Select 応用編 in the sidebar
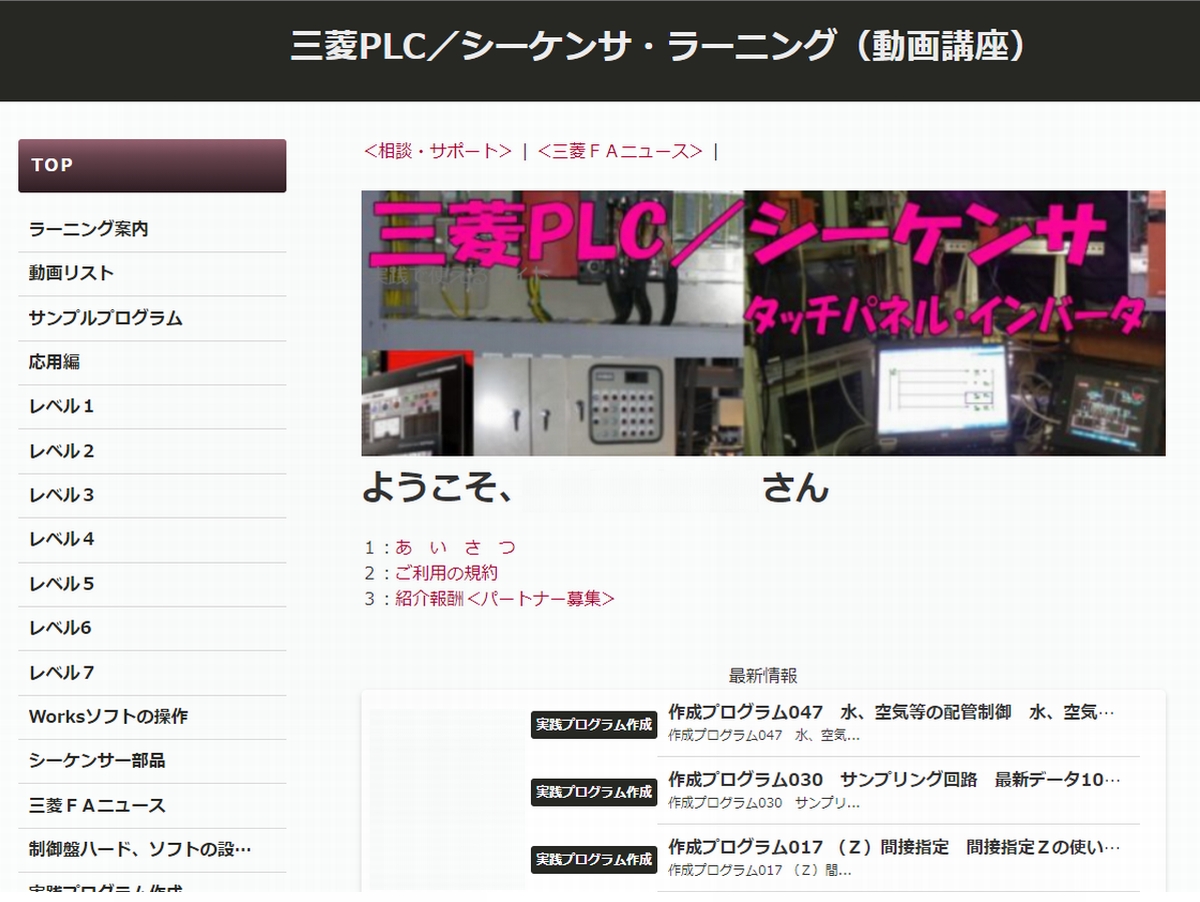The image size is (1200, 902). coord(152,362)
